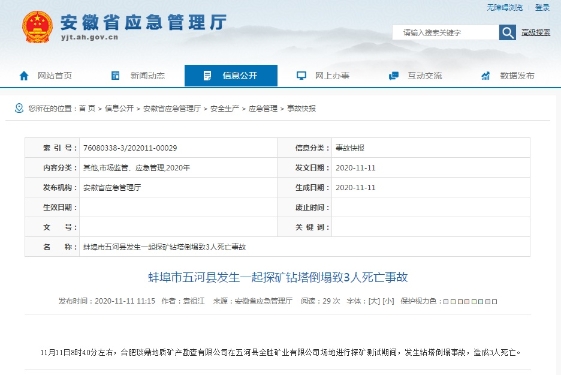Switch to the 数据发布 navigation tab
The height and width of the screenshot is (375, 561).
[508, 76]
